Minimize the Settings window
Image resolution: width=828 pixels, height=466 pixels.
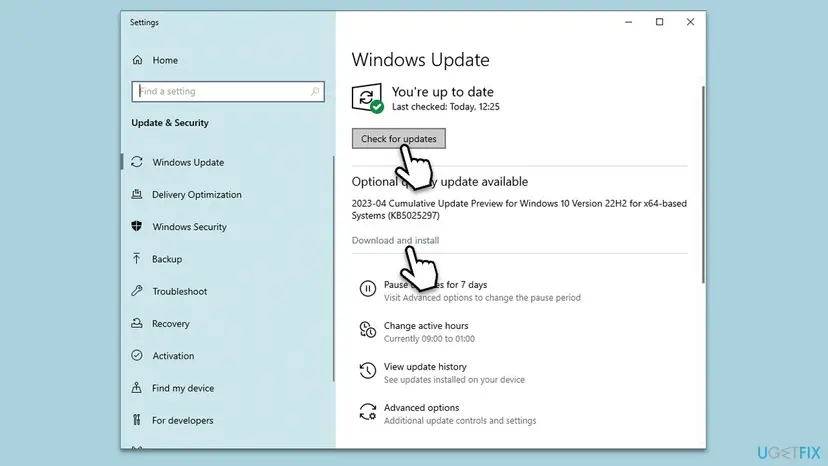click(x=628, y=22)
